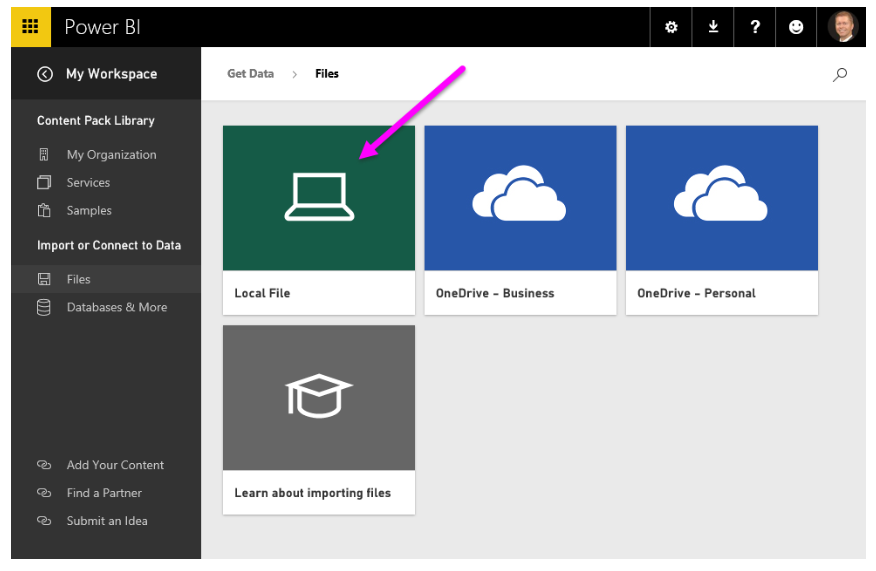The image size is (876, 571).
Task: Click the download arrow icon
Action: pyautogui.click(x=713, y=27)
